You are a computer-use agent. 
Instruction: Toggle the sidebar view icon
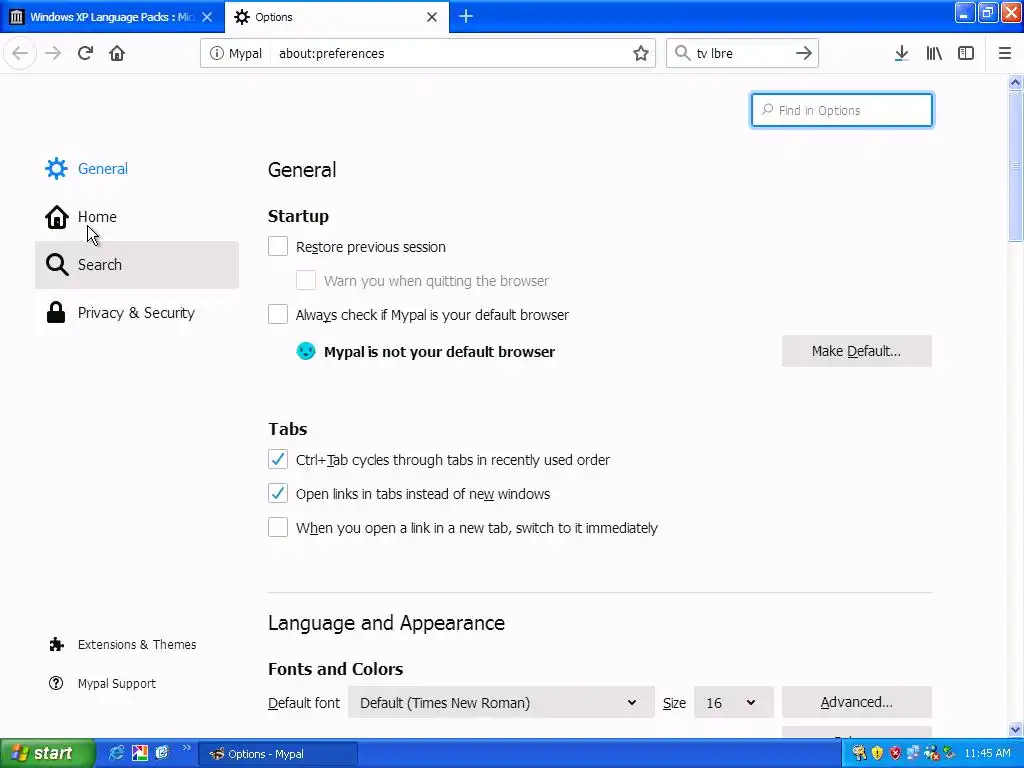coord(966,54)
